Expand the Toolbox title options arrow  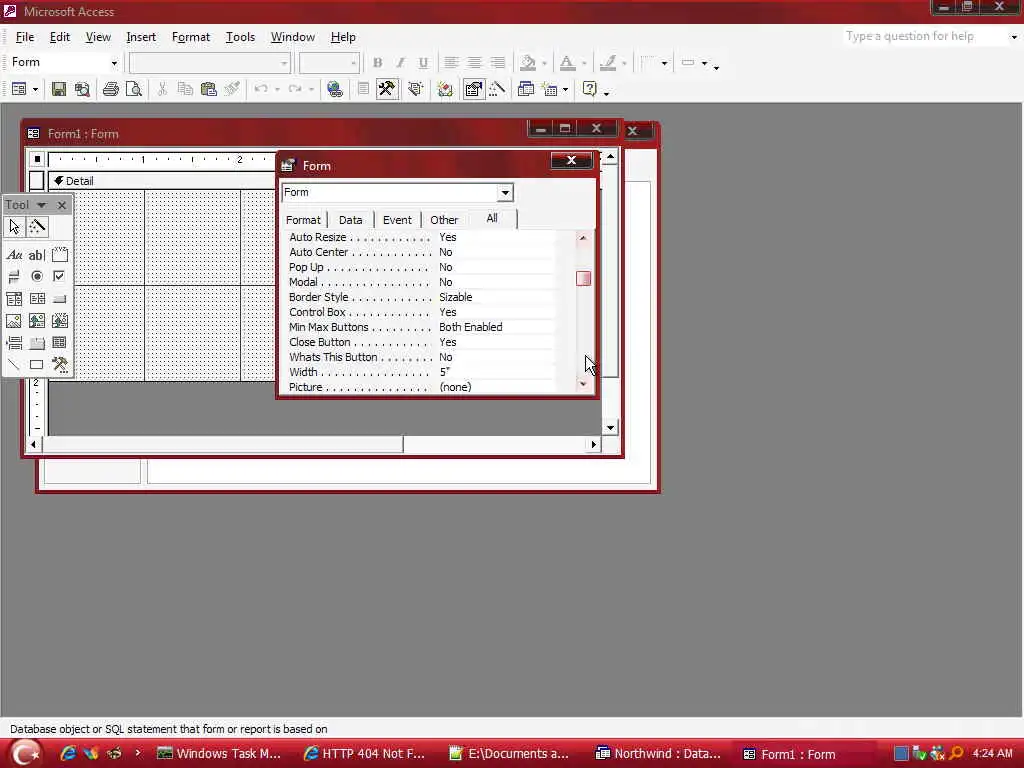tap(41, 205)
